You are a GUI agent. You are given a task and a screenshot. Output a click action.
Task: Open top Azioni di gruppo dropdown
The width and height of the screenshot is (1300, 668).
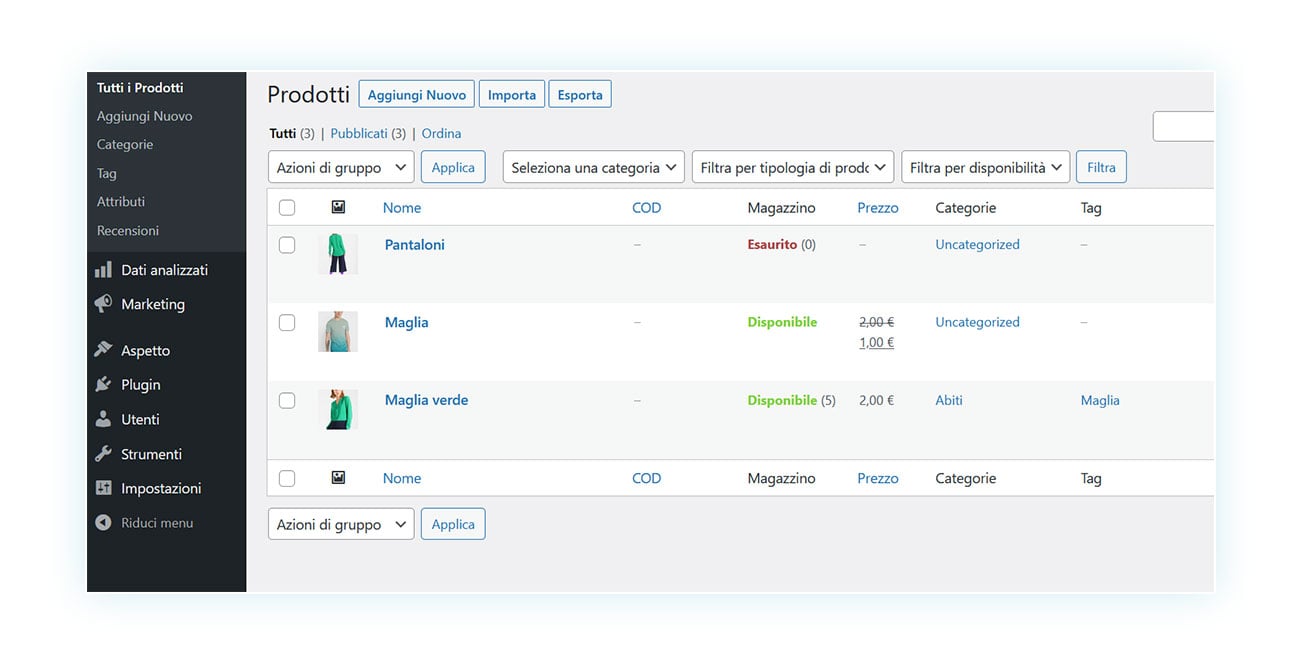(341, 167)
